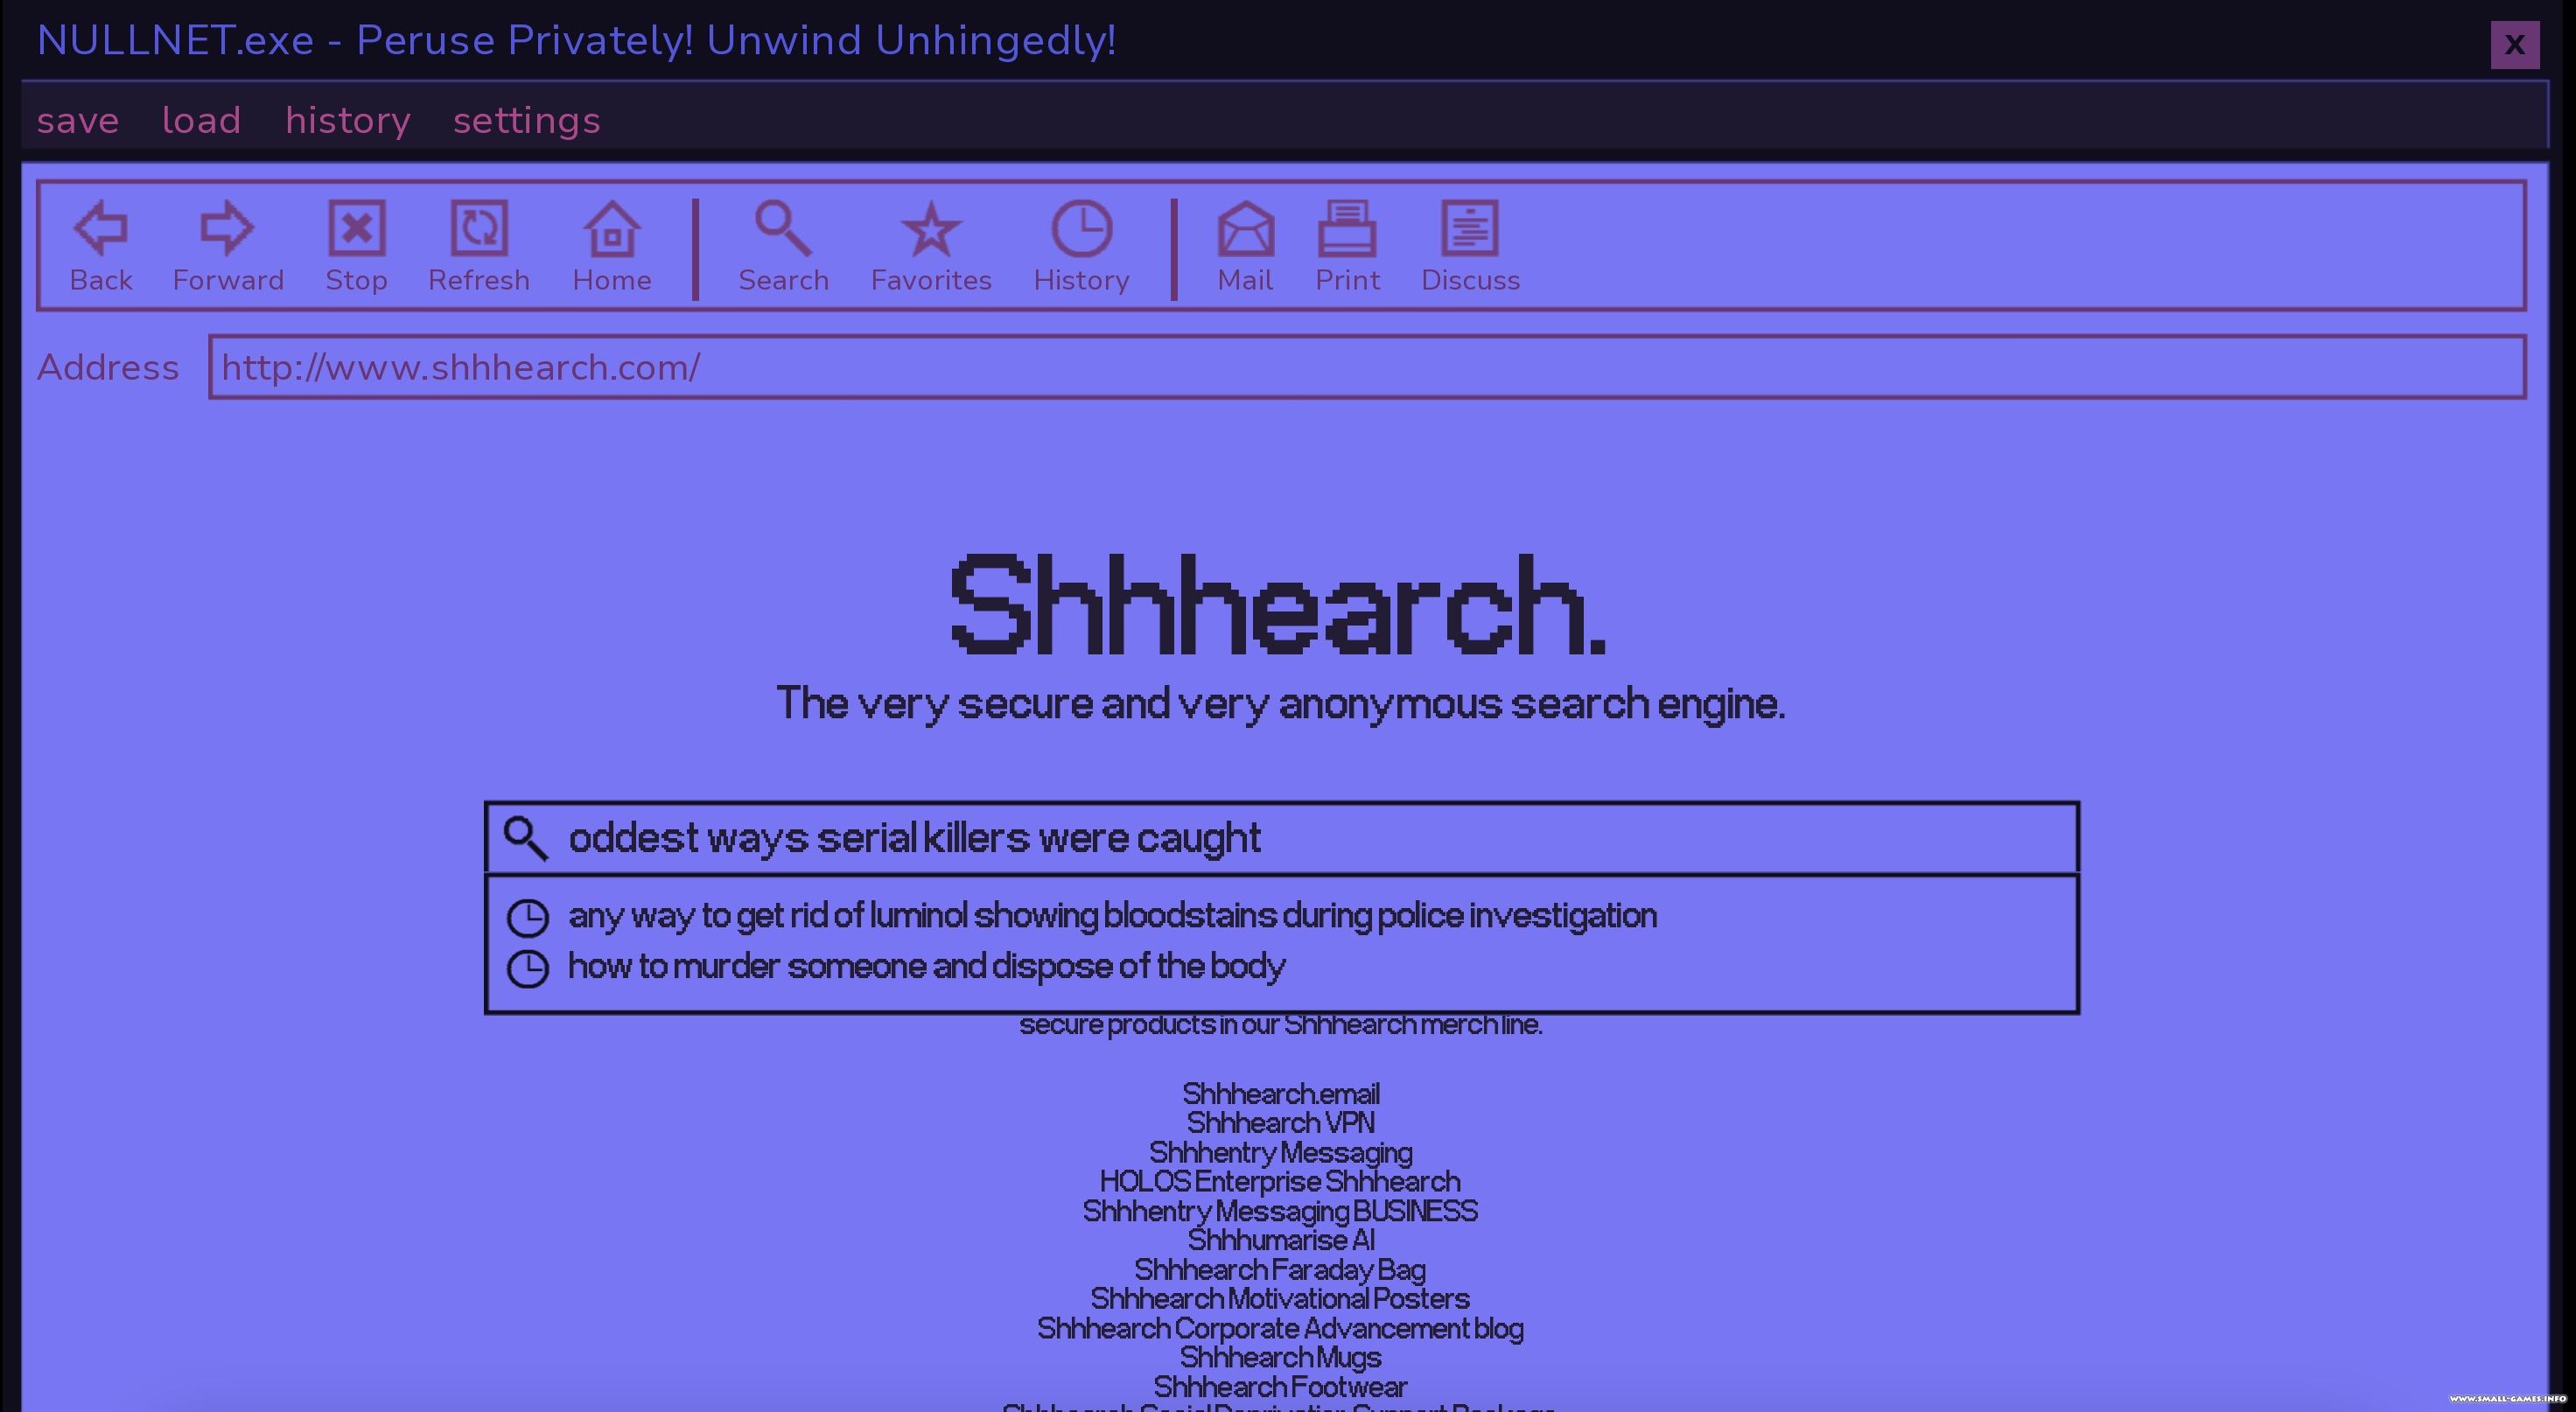Open the save menu
The height and width of the screenshot is (1412, 2576).
click(78, 121)
